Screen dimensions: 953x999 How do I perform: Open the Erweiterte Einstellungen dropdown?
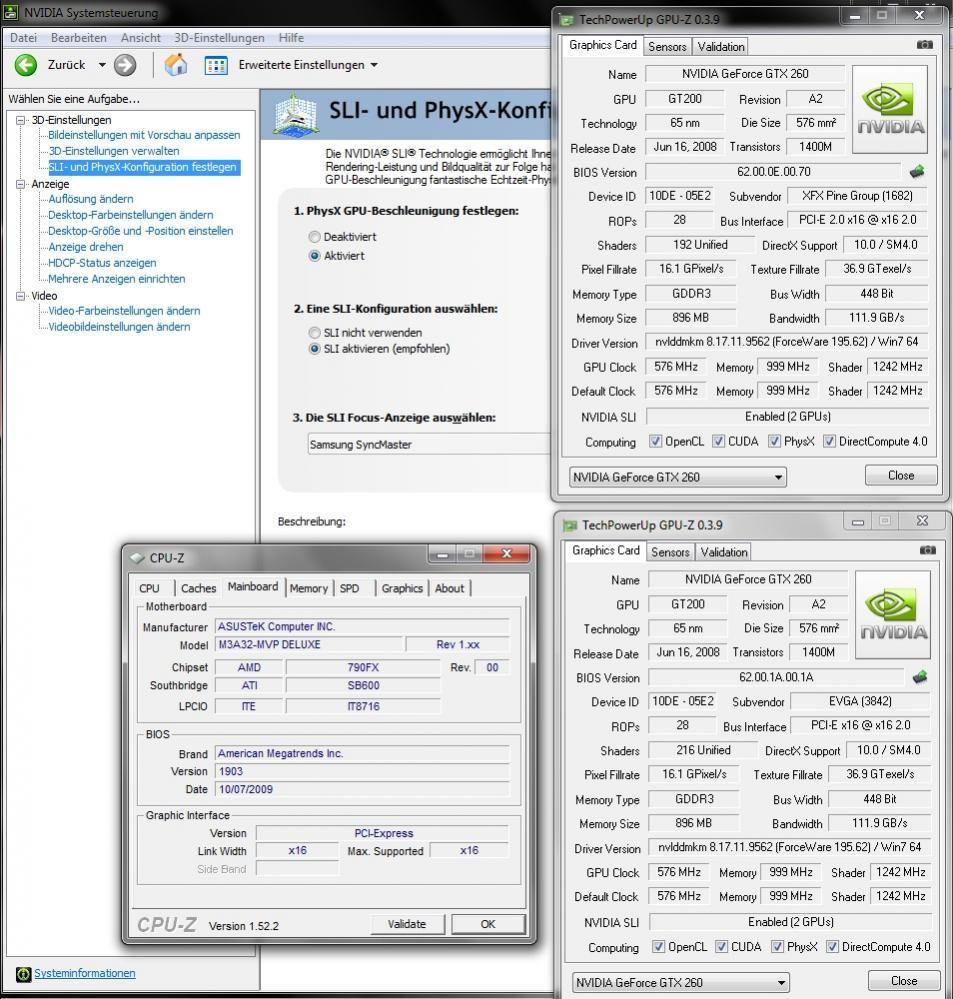[x=374, y=65]
